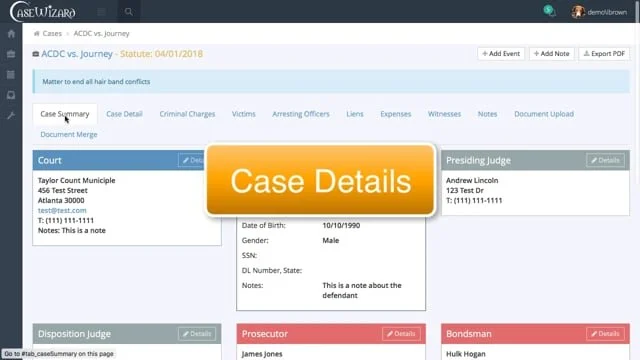
Task: Open the Document Upload tab
Action: tap(544, 114)
